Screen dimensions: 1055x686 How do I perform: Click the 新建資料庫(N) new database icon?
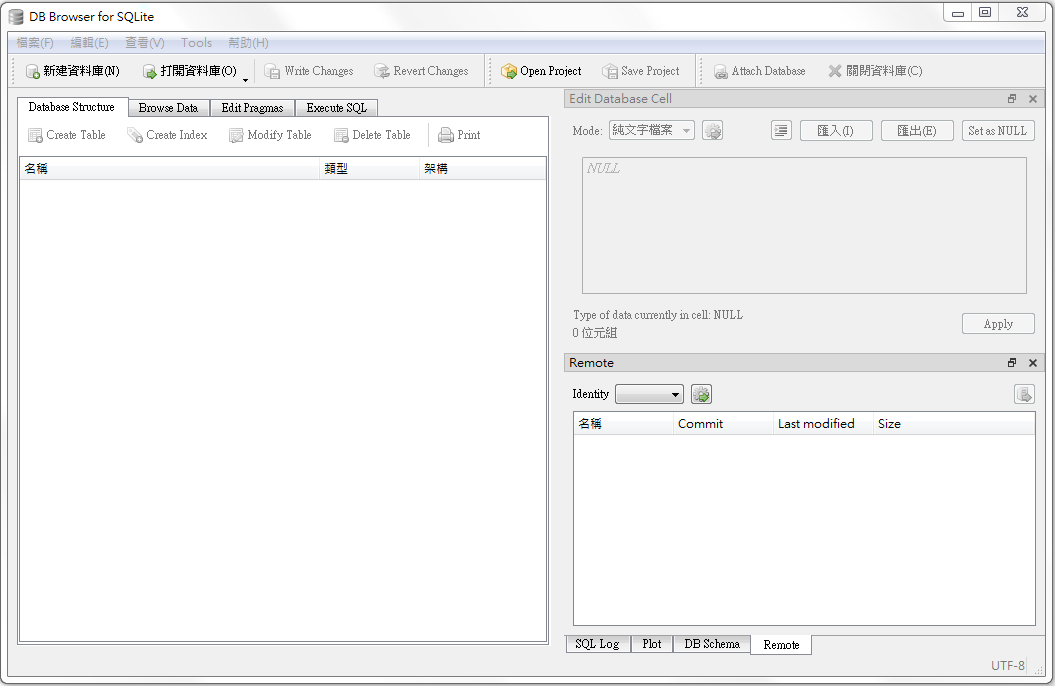pyautogui.click(x=33, y=70)
